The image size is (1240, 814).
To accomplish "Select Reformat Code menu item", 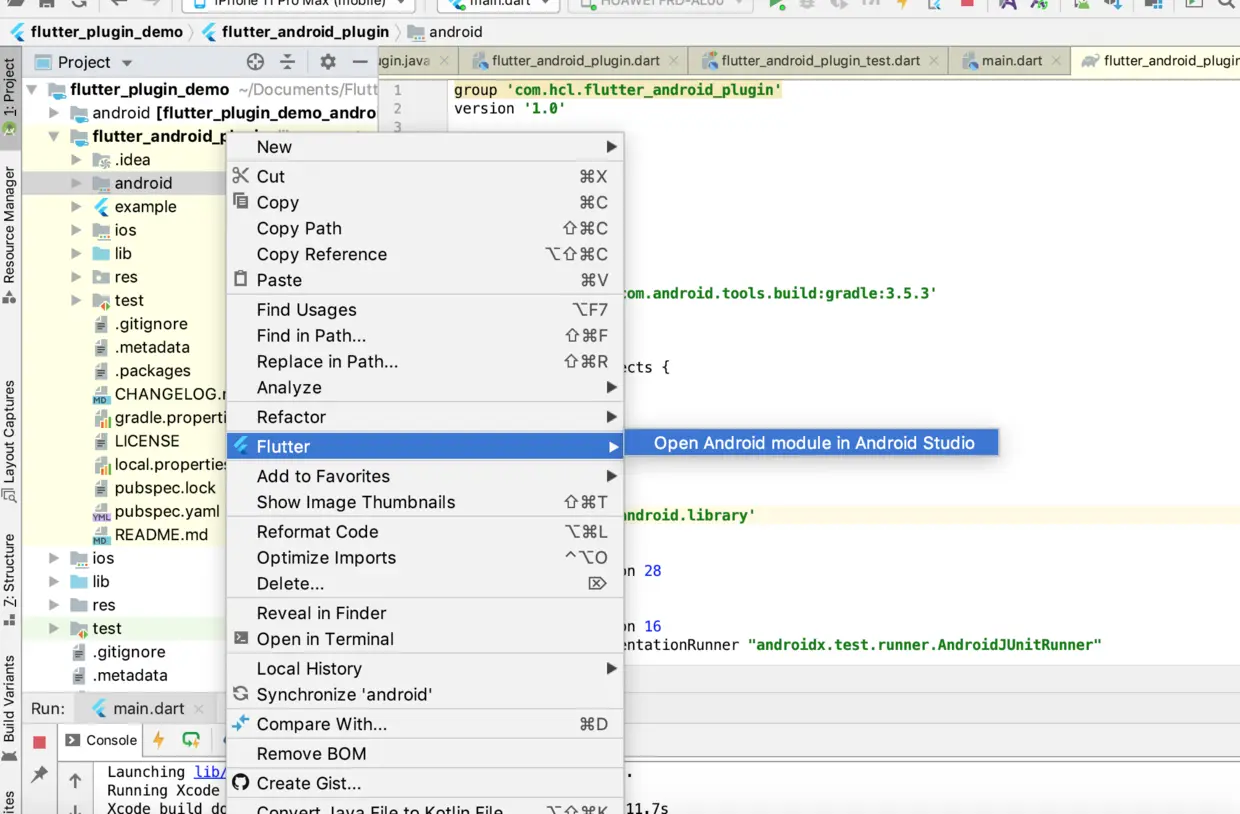I will click(425, 531).
